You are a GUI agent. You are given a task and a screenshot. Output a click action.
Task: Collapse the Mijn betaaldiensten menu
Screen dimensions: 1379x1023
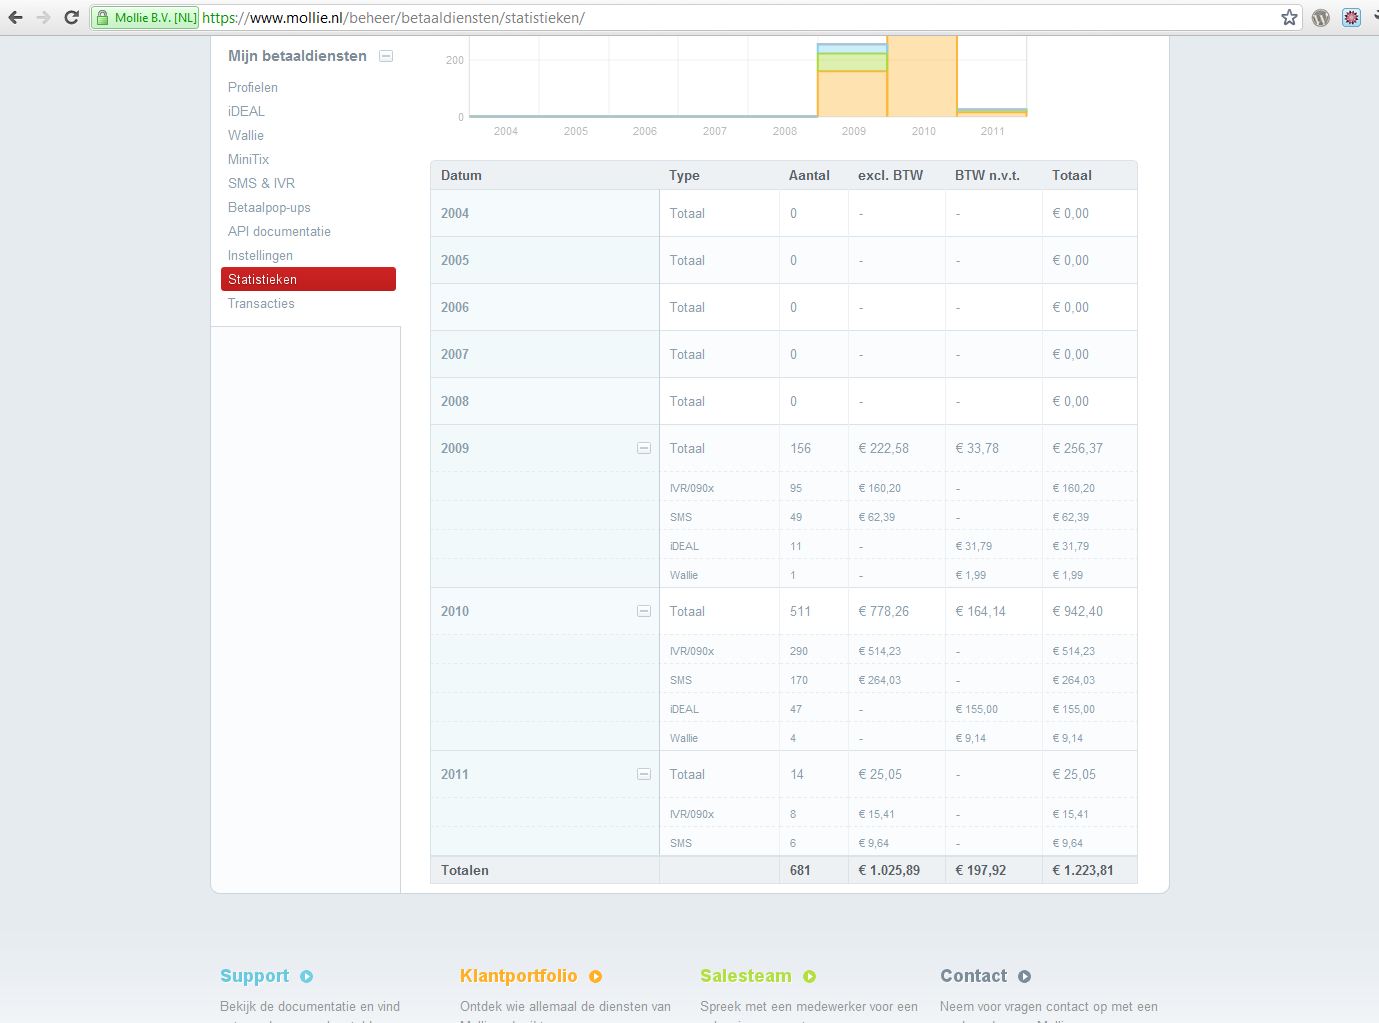point(386,56)
